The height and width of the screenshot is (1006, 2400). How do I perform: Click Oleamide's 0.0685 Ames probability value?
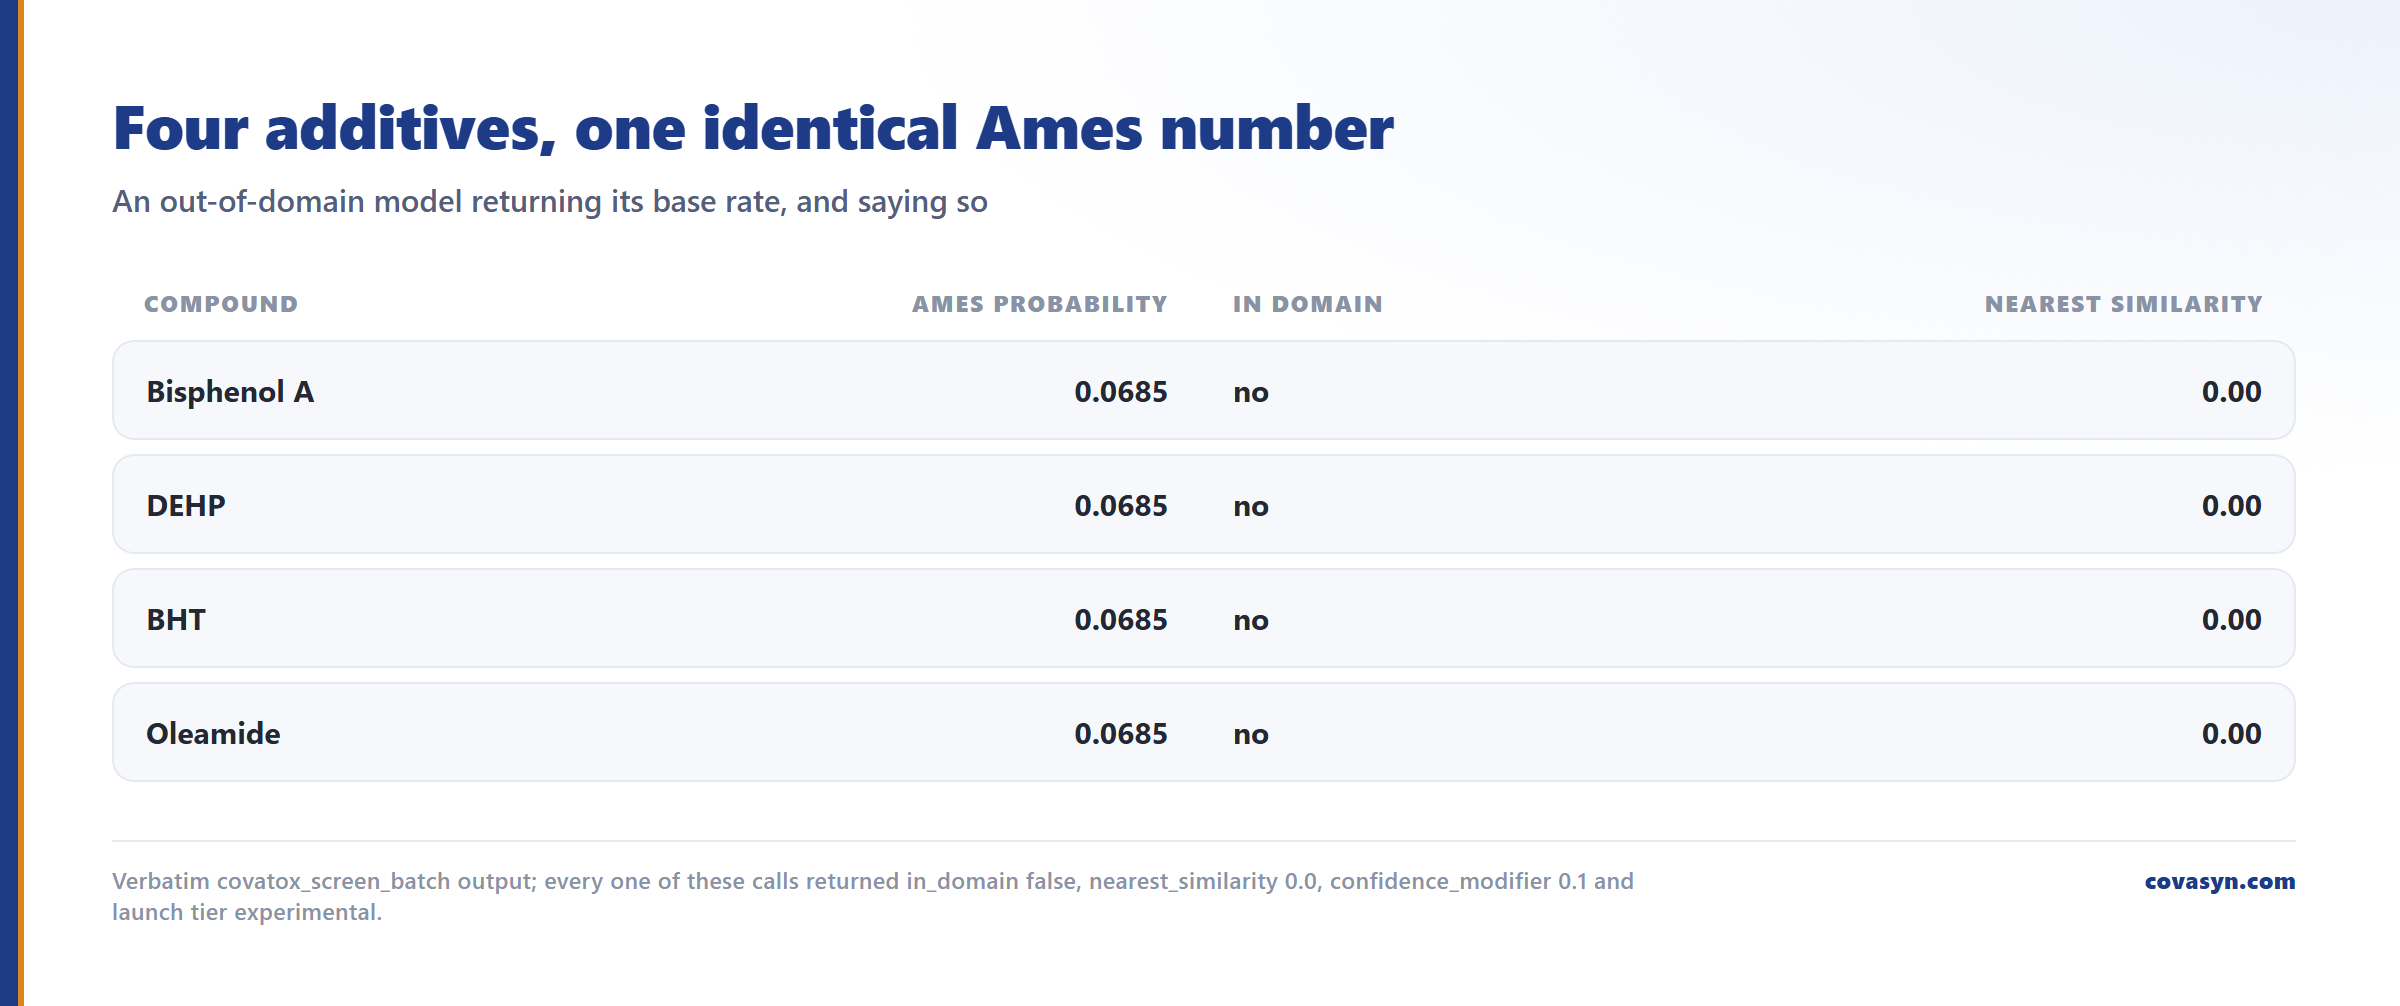coord(1121,733)
